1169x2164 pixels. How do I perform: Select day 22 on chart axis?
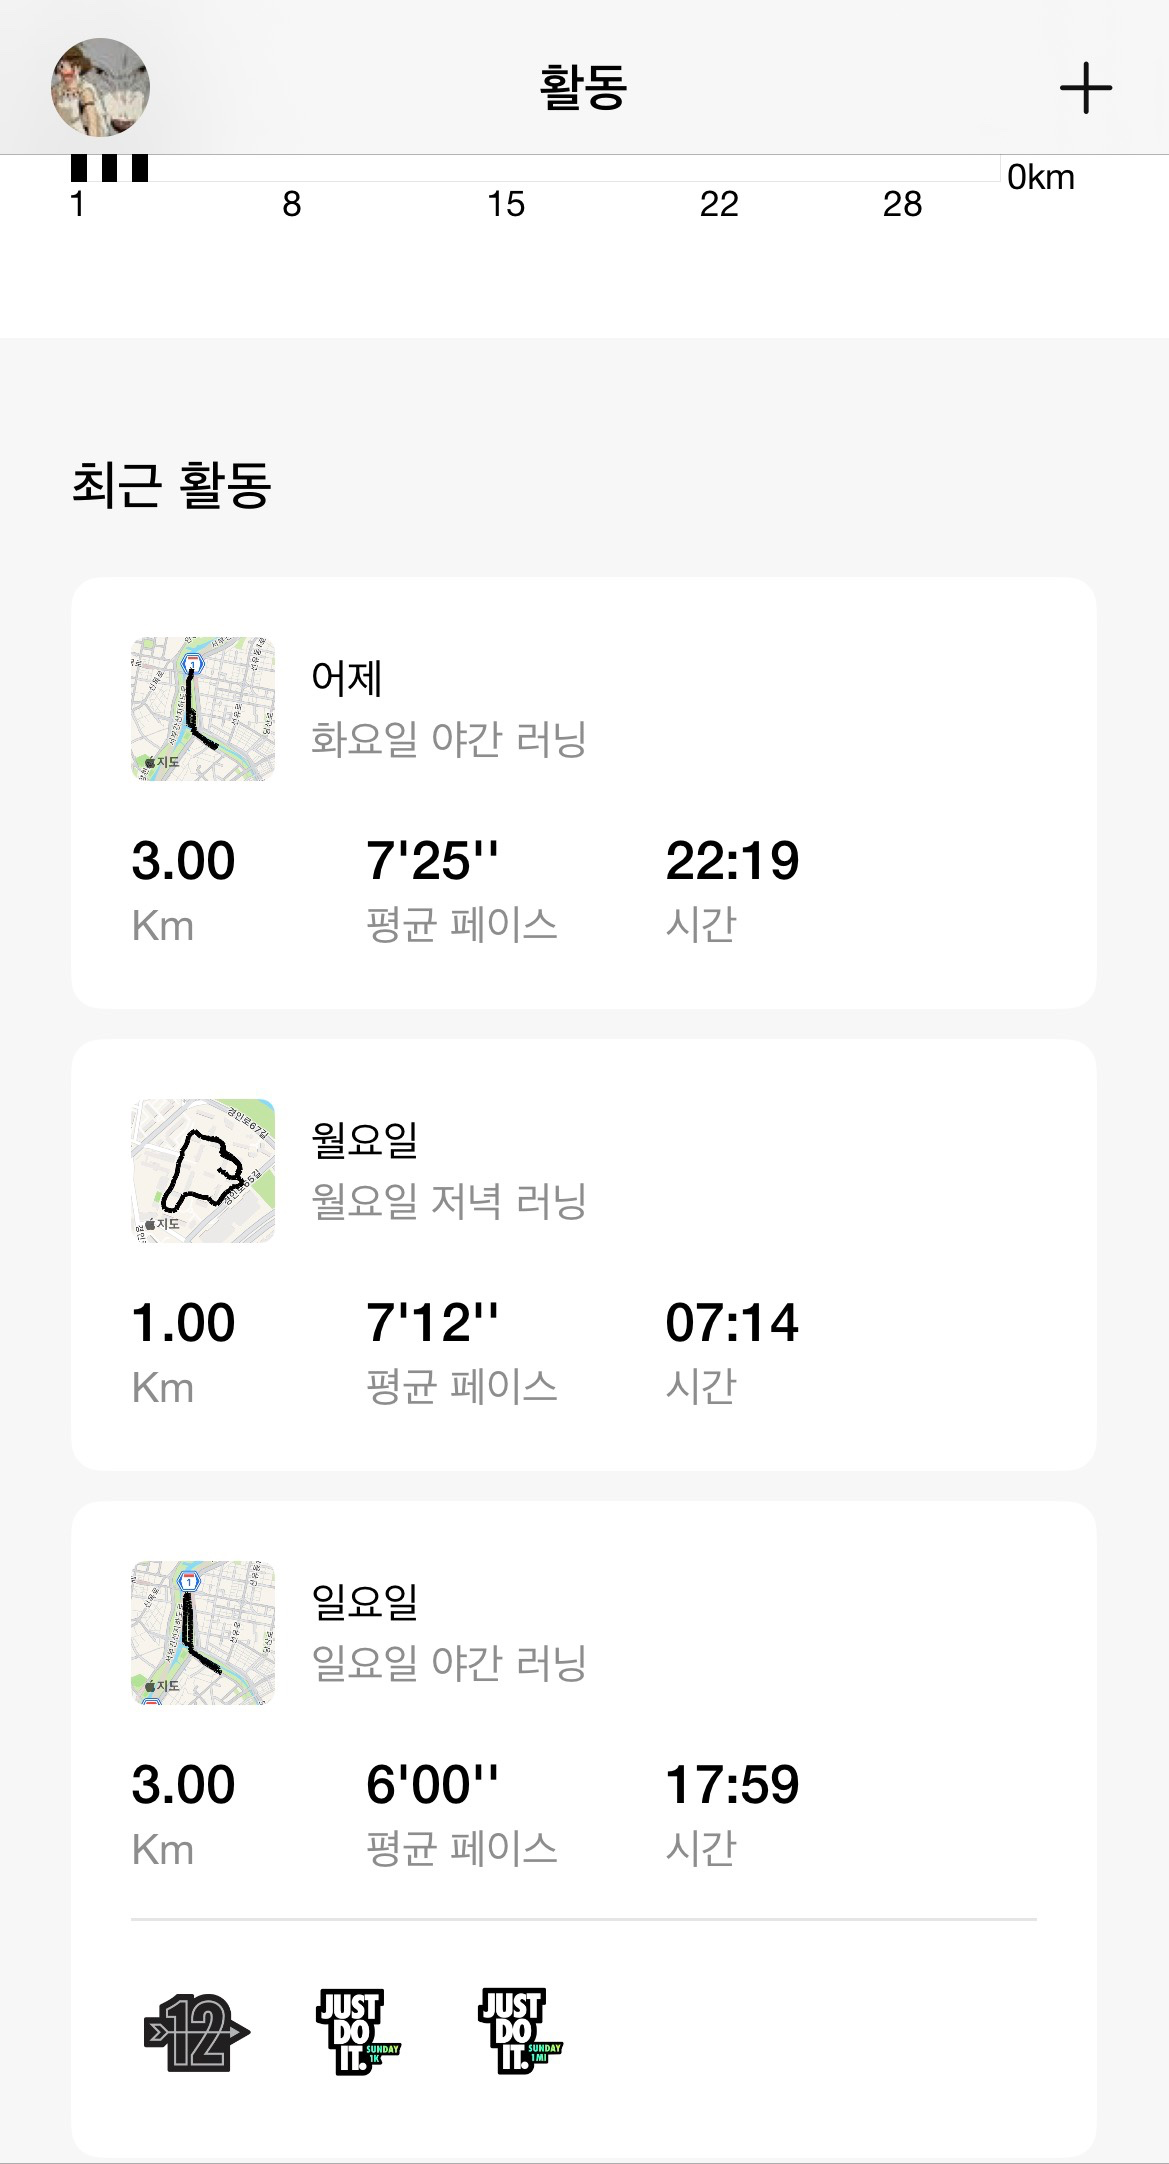click(x=719, y=204)
